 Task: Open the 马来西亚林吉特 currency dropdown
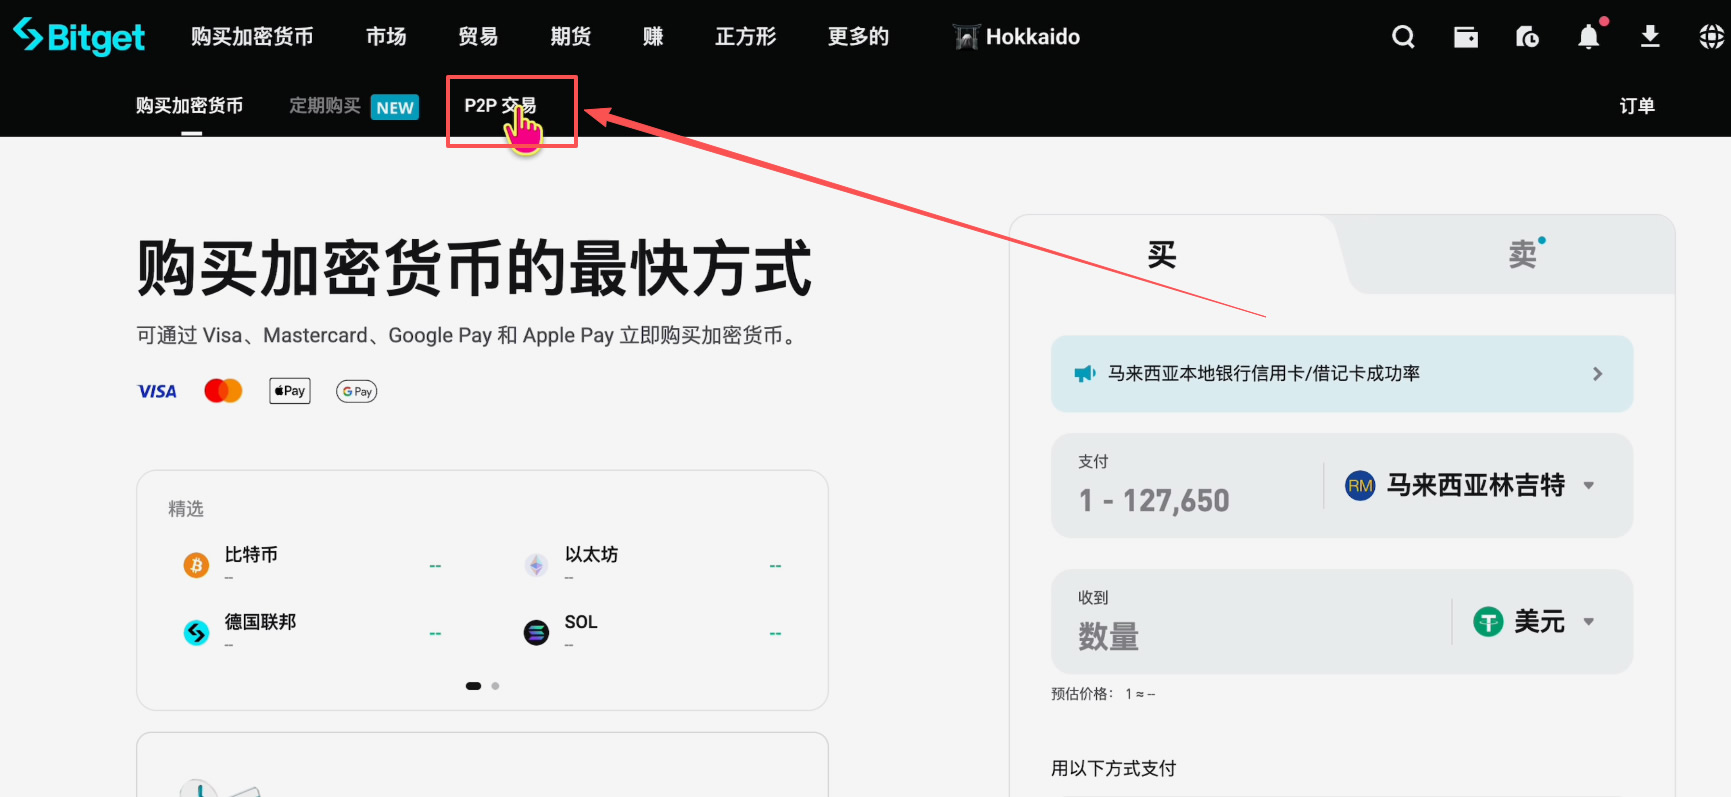tap(1470, 486)
